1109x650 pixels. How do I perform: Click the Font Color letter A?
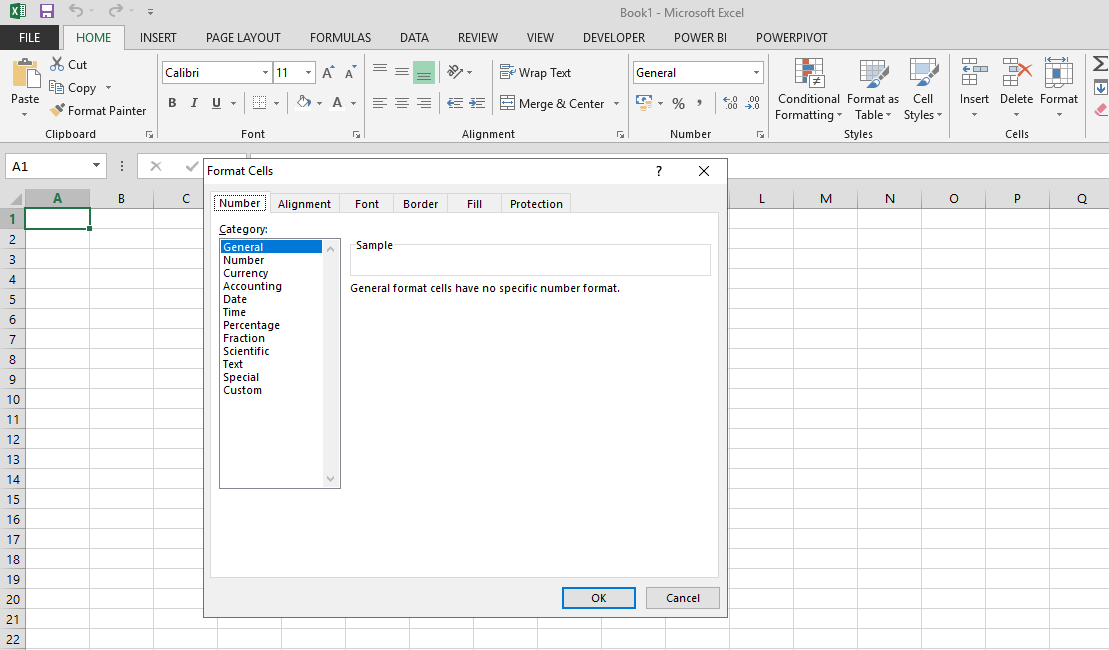click(x=337, y=103)
